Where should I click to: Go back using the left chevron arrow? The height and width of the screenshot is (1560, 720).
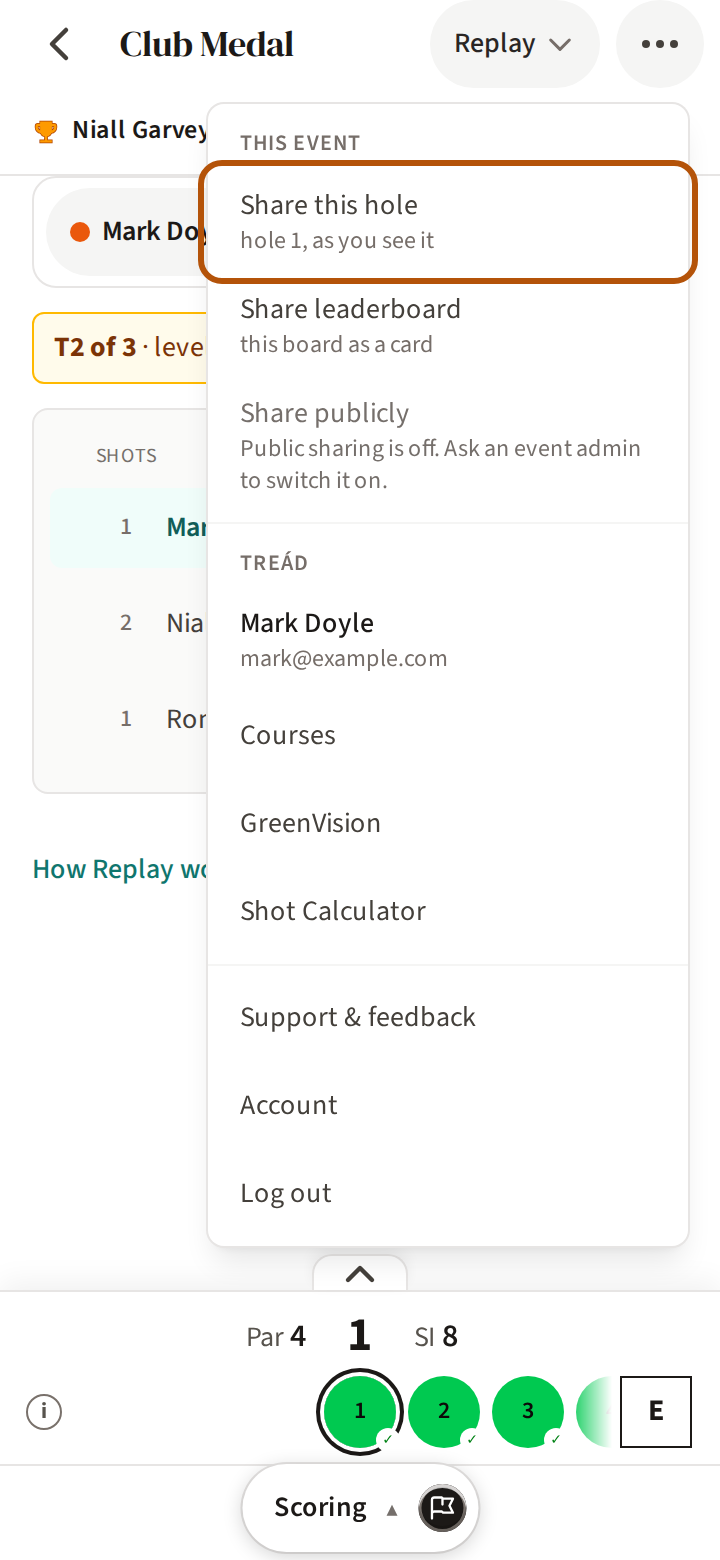[60, 44]
